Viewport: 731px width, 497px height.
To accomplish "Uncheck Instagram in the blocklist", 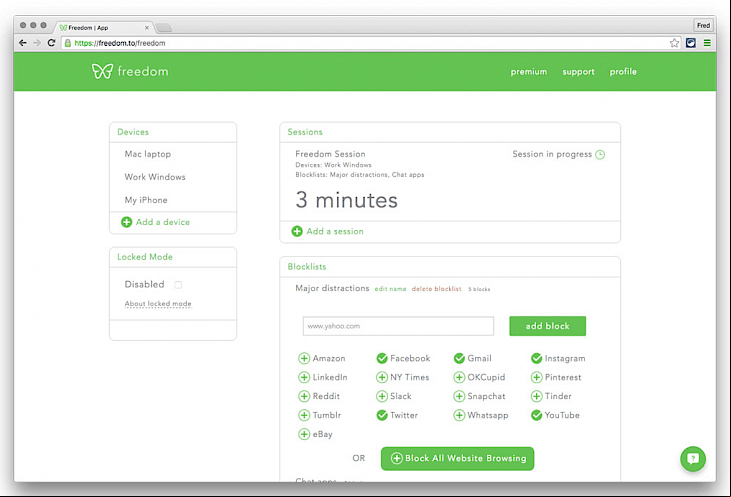I will (x=537, y=358).
